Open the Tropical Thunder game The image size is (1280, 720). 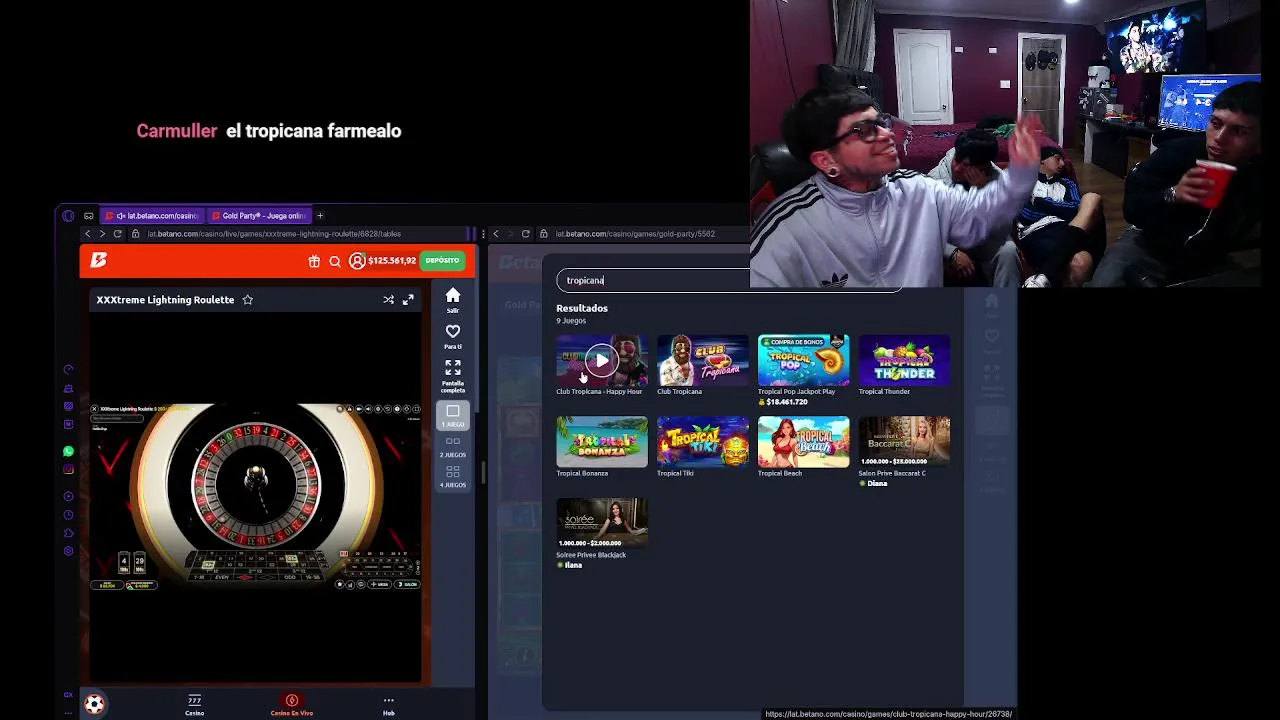pyautogui.click(x=904, y=360)
